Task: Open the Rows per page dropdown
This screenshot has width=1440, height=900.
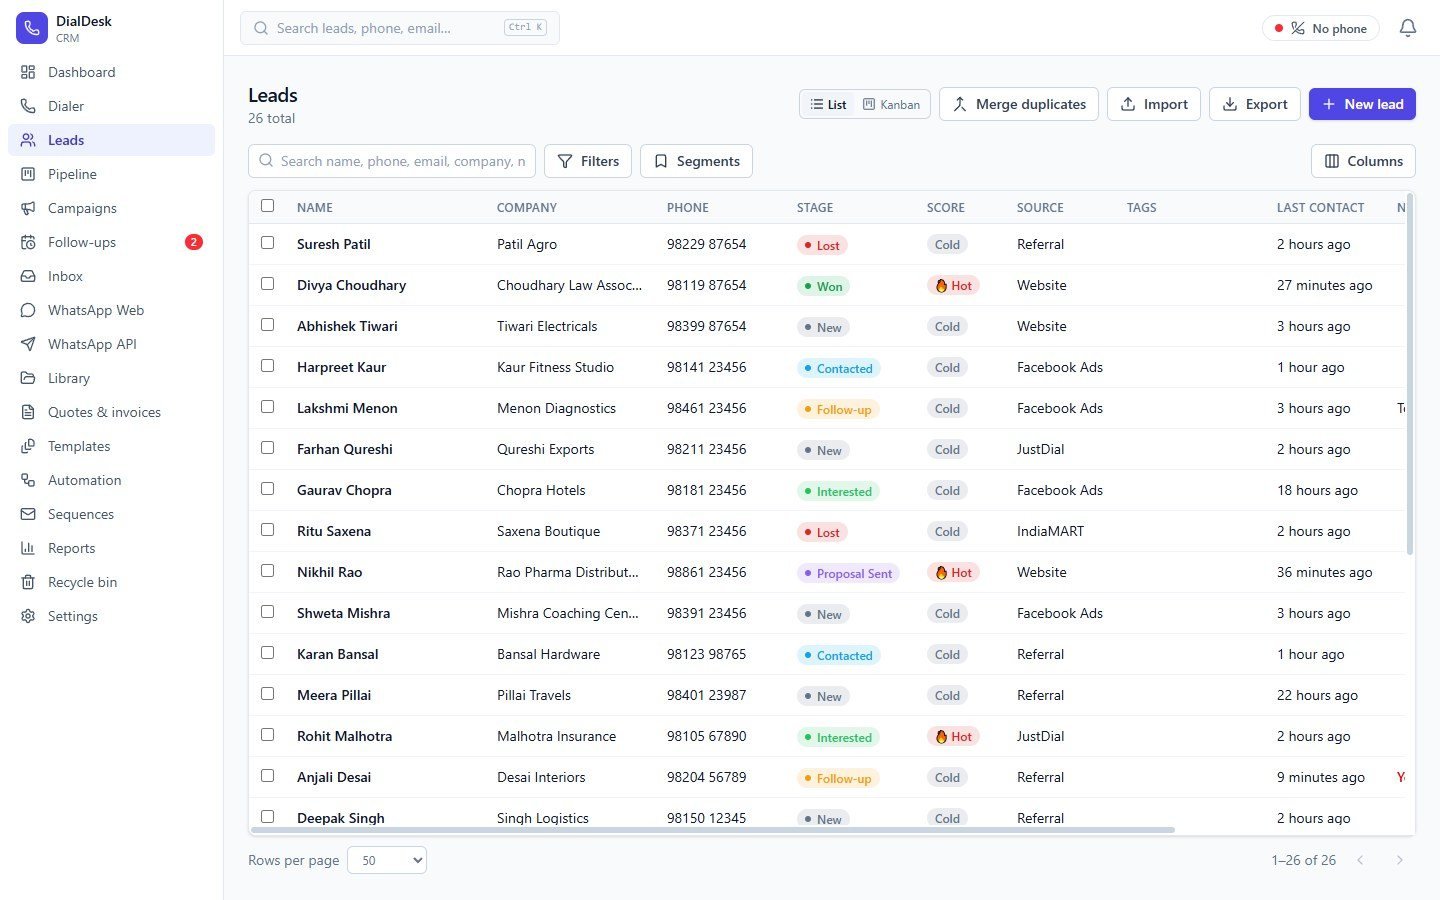Action: pos(387,860)
